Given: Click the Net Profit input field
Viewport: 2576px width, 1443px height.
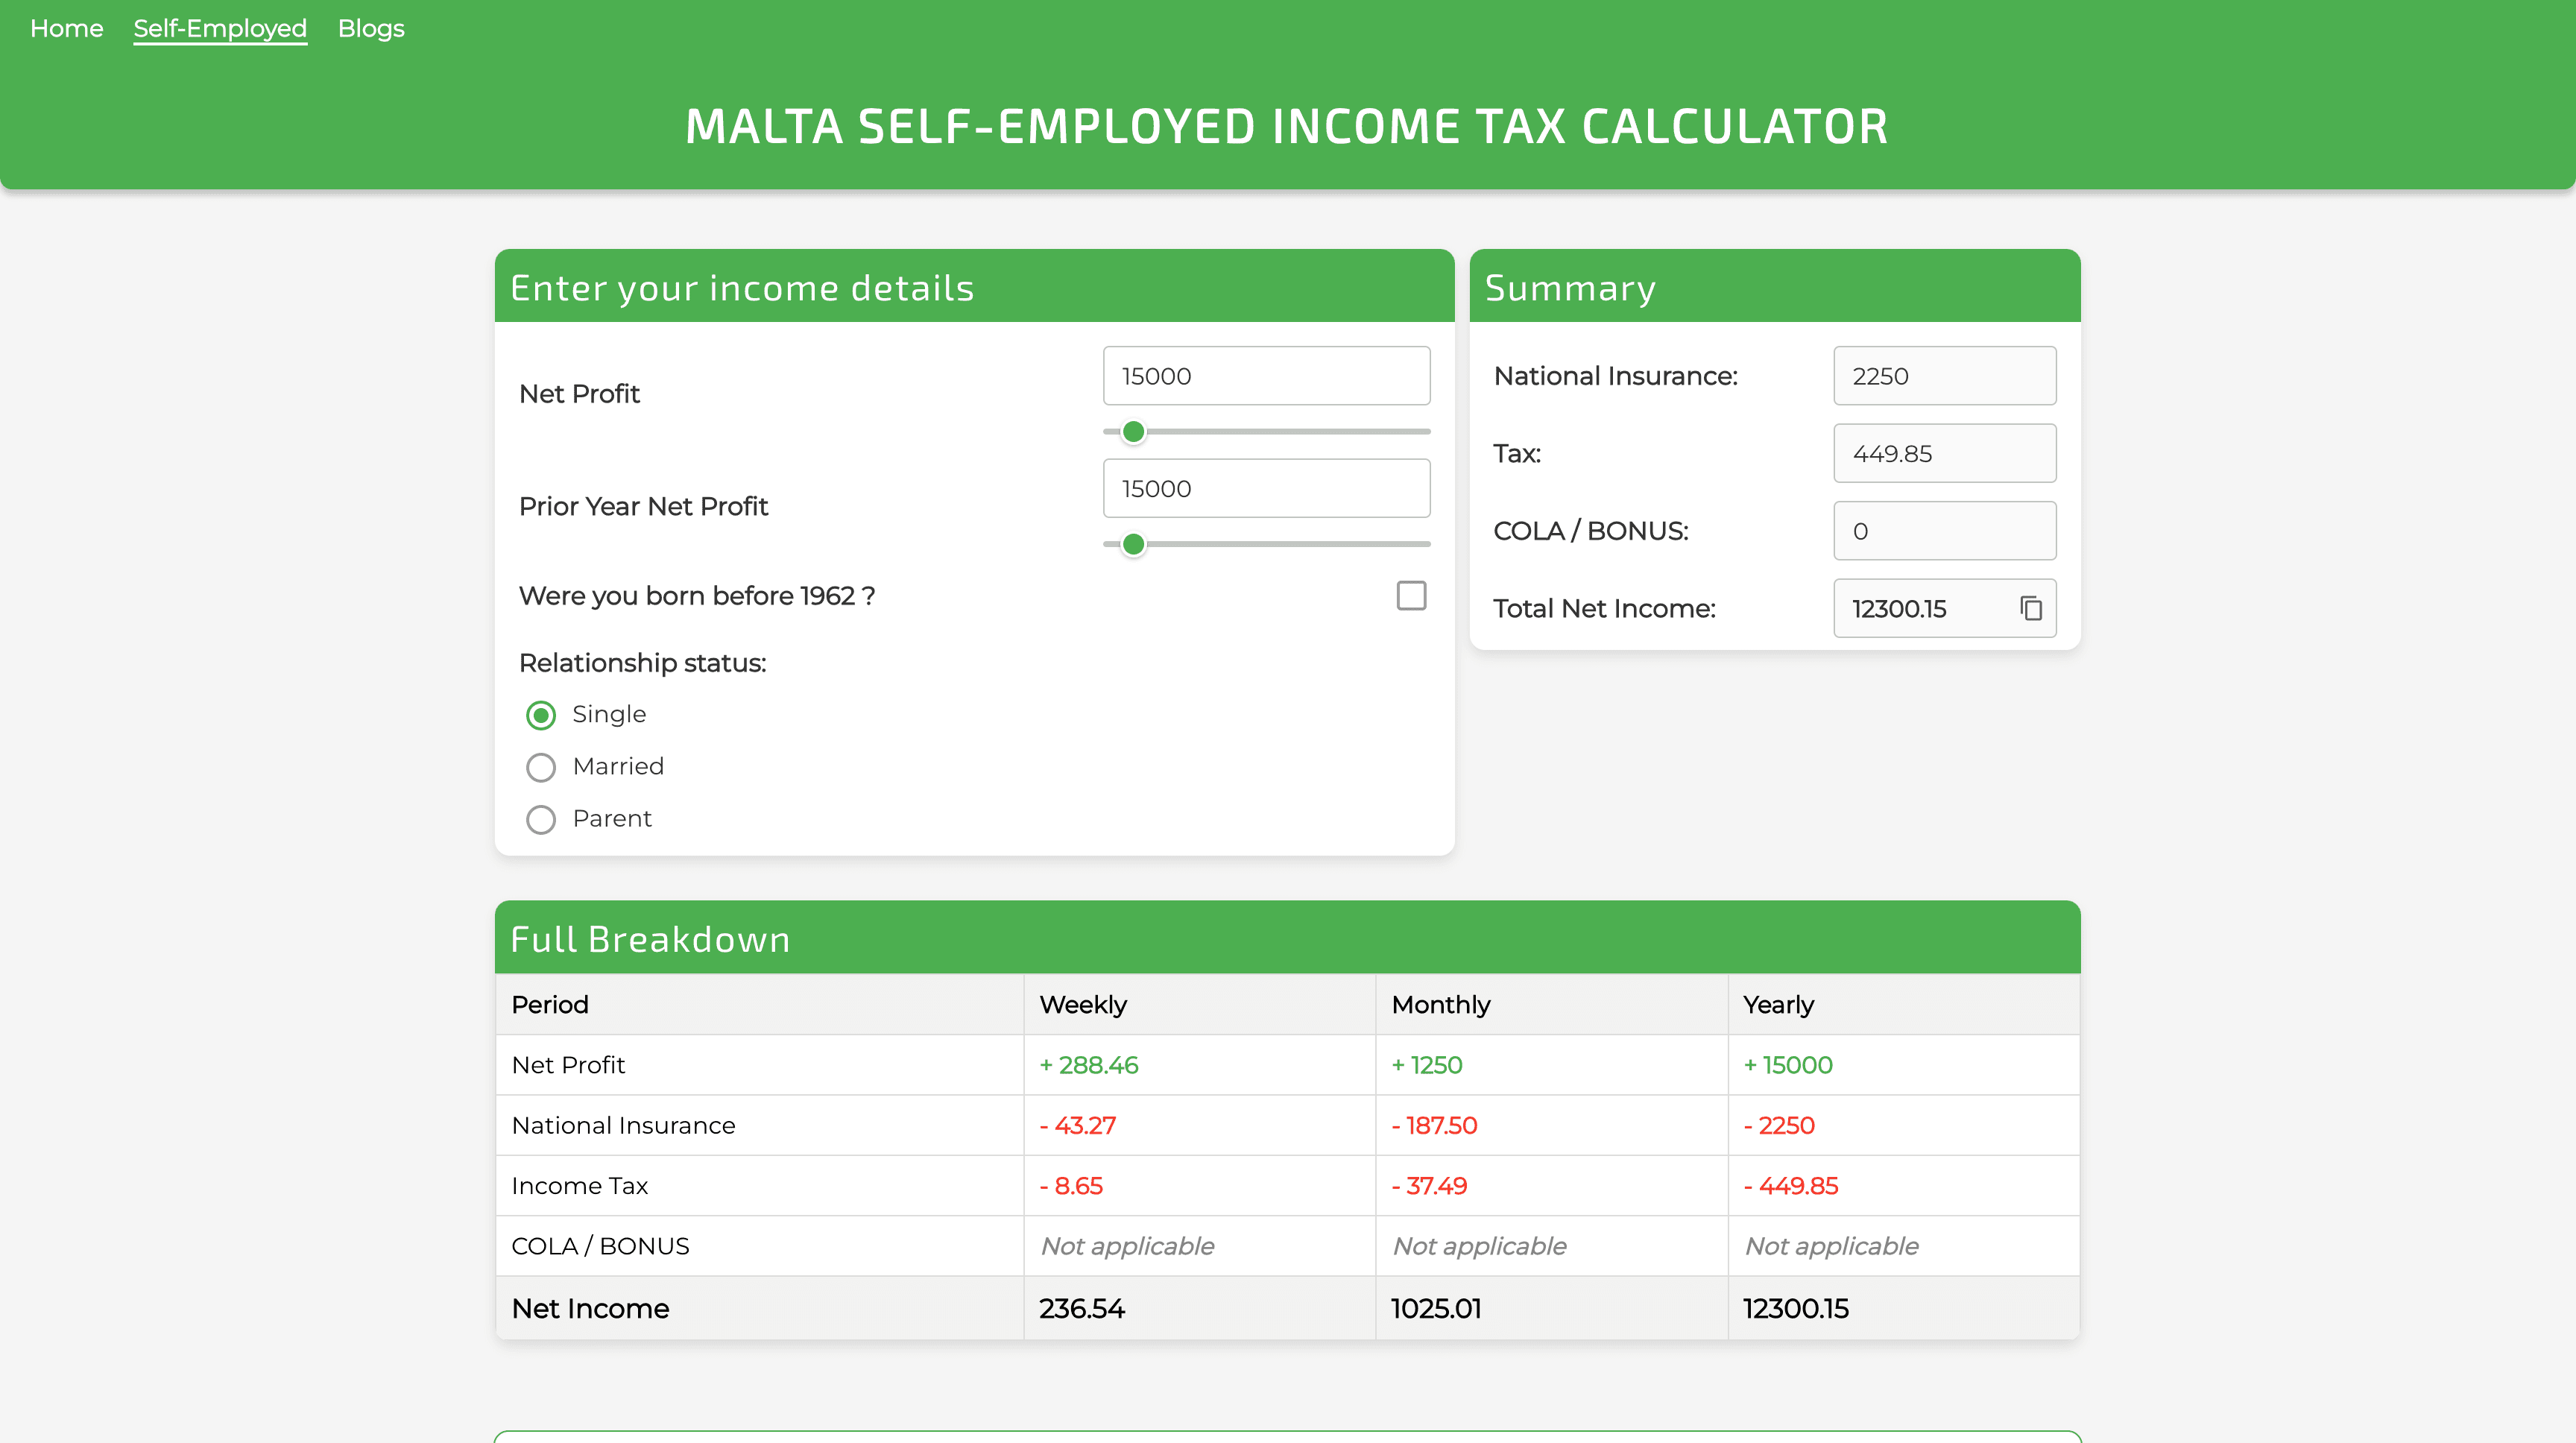Looking at the screenshot, I should tap(1266, 376).
